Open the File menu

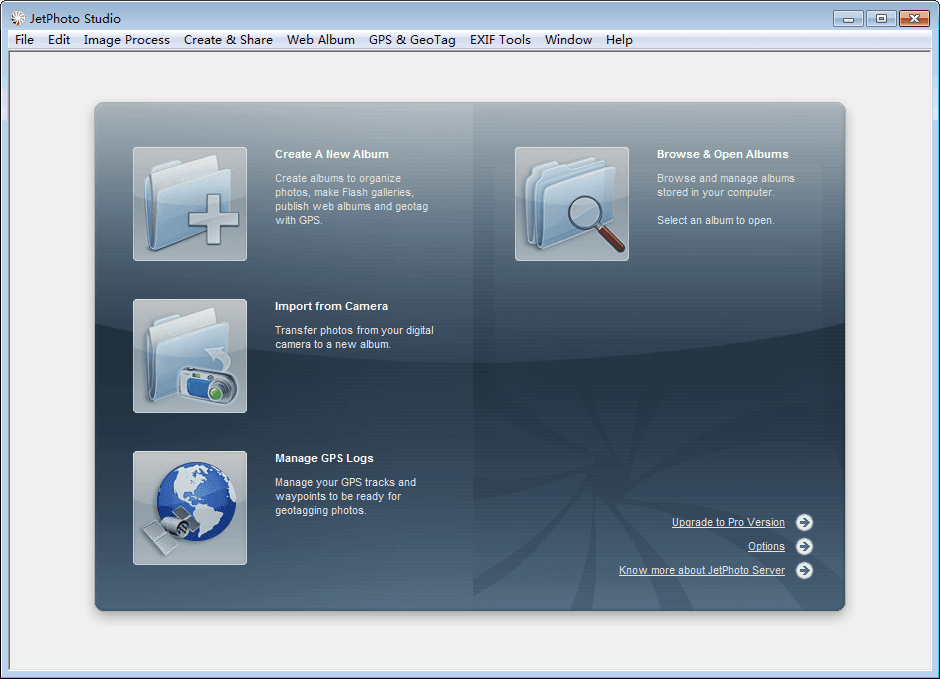25,40
